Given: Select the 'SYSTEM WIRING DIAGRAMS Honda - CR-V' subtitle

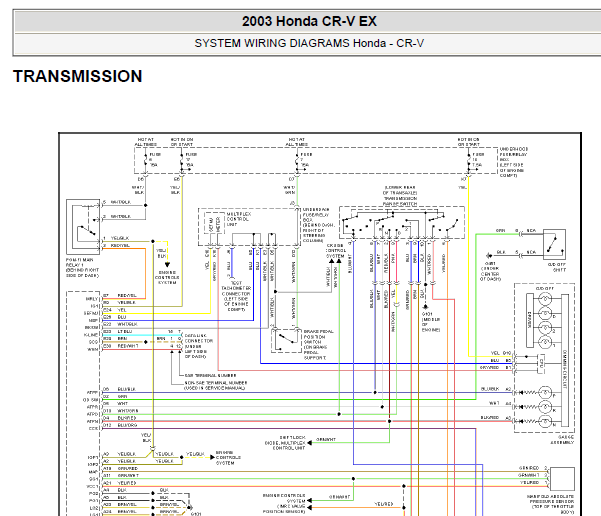Looking at the screenshot, I should [x=309, y=43].
